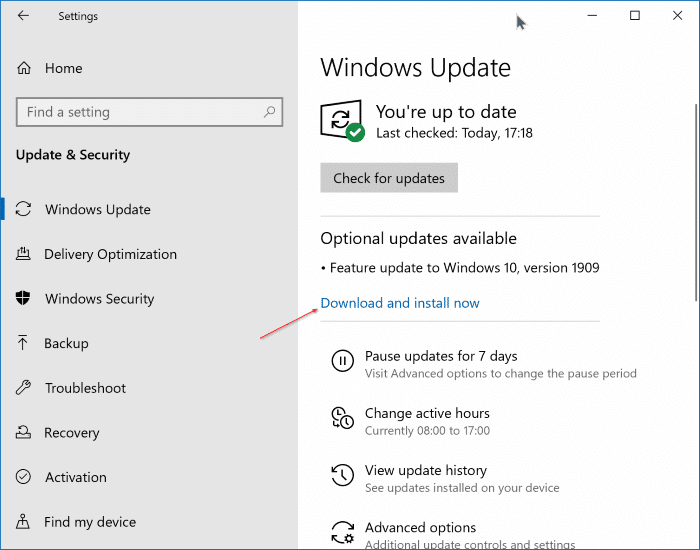This screenshot has width=700, height=550.
Task: Click Optional updates available heading
Action: pos(418,238)
